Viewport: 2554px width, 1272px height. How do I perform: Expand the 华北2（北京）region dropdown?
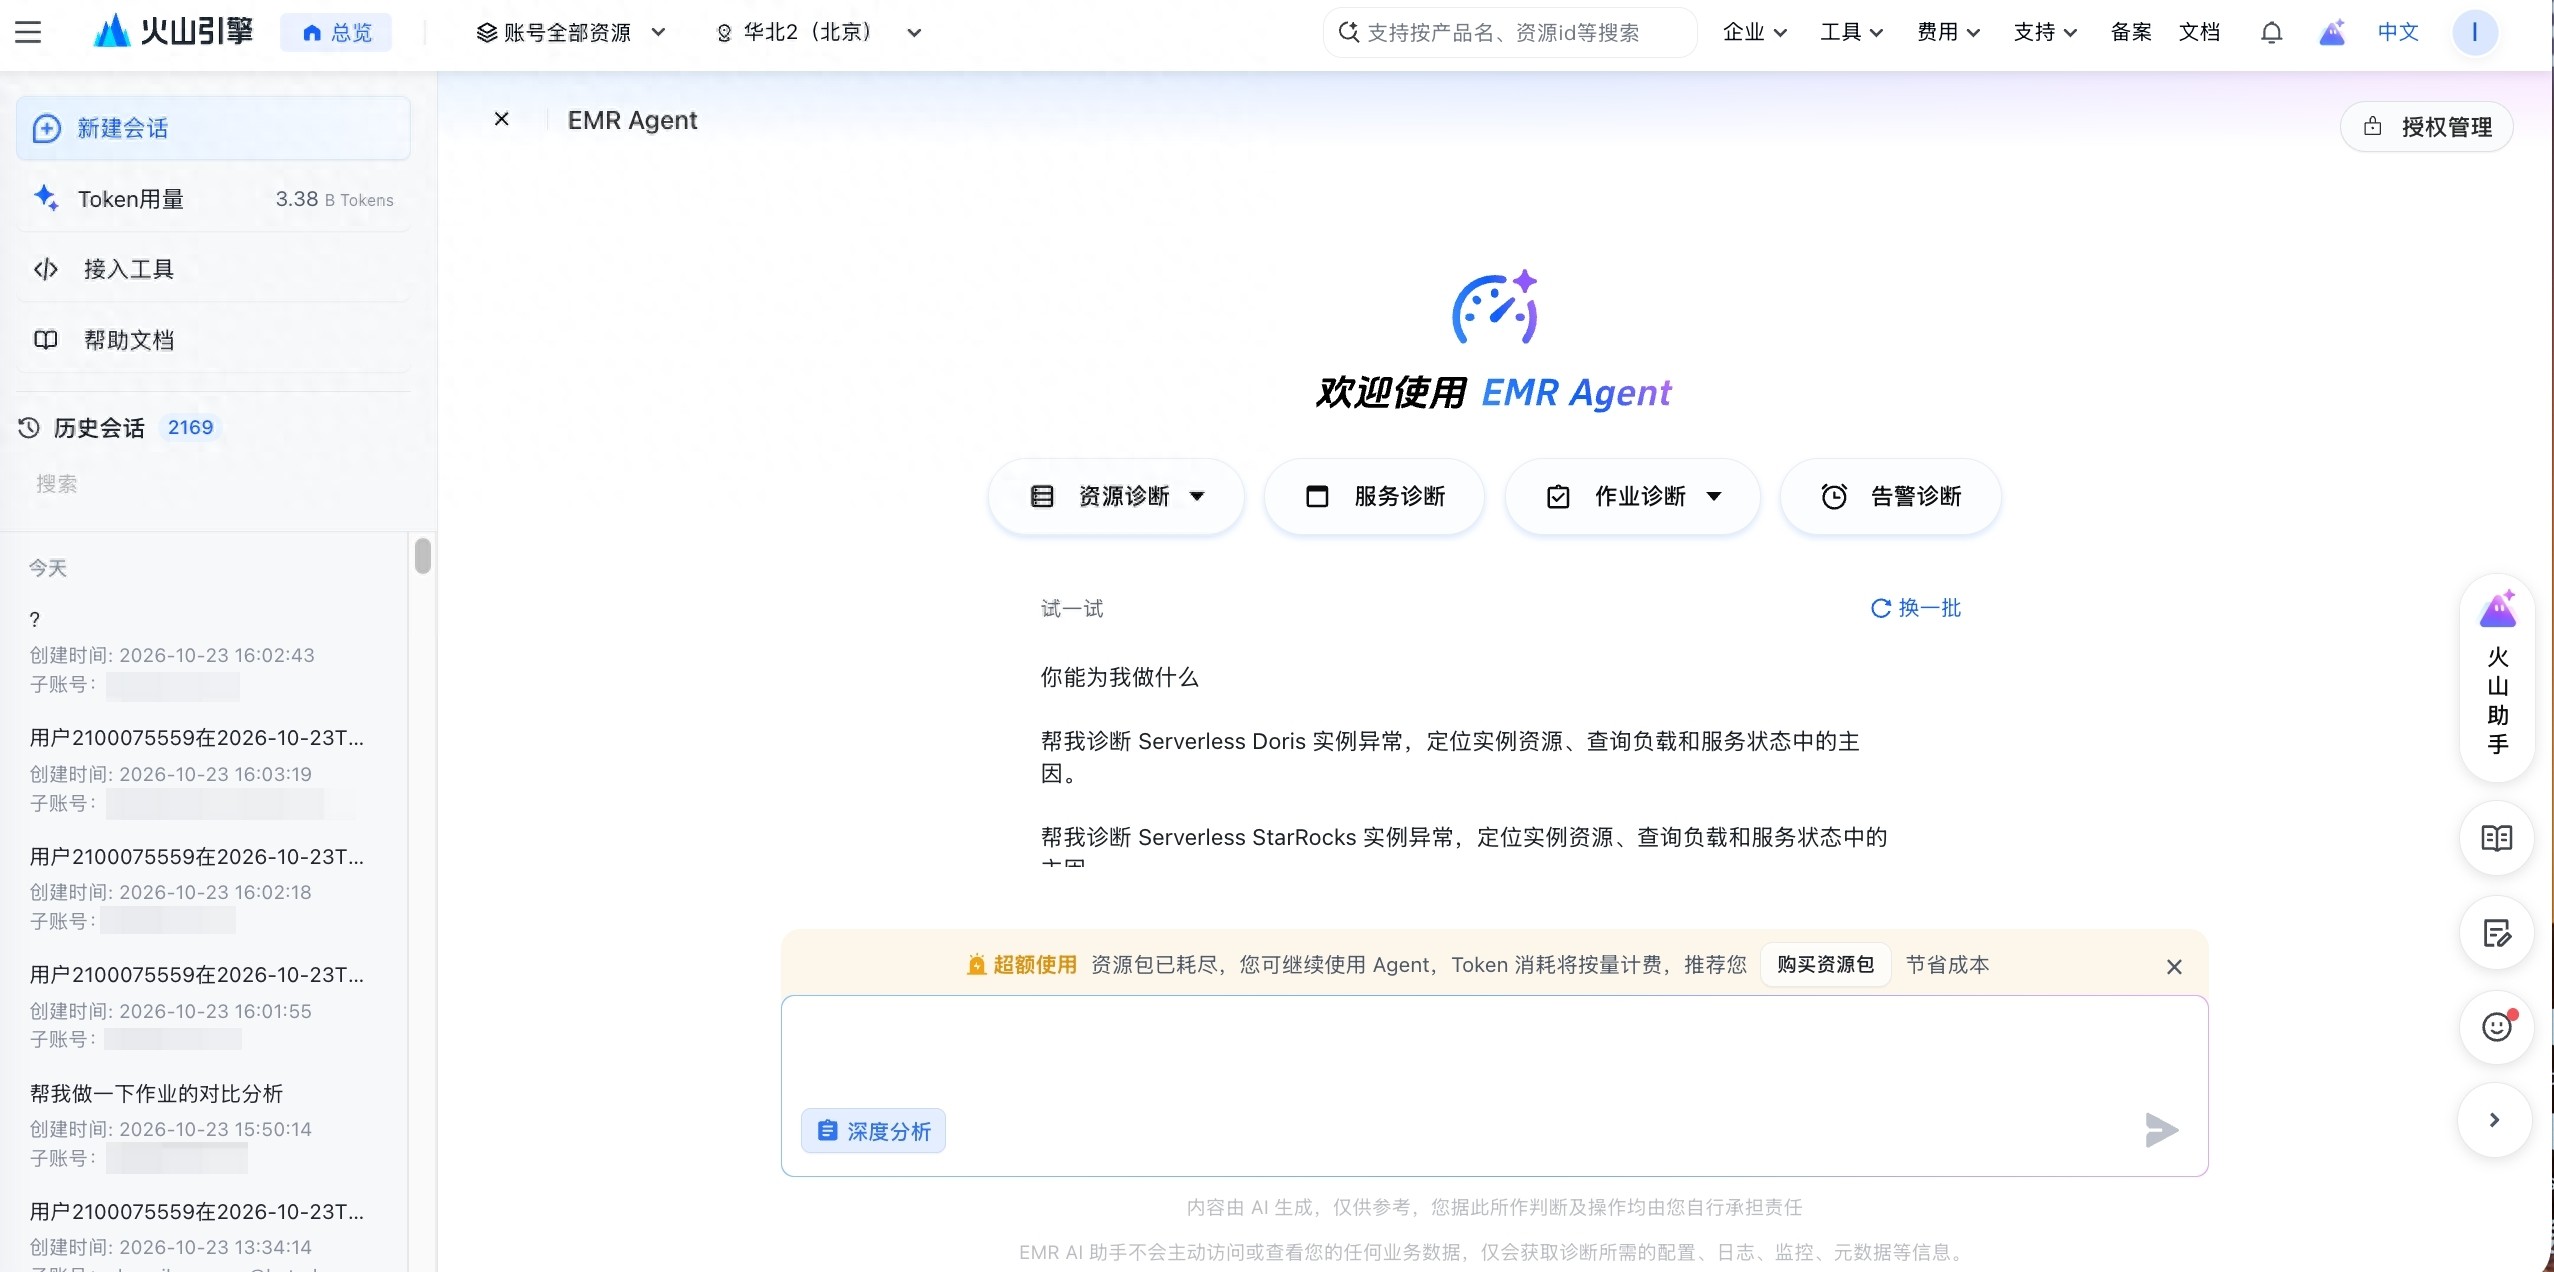coord(818,33)
